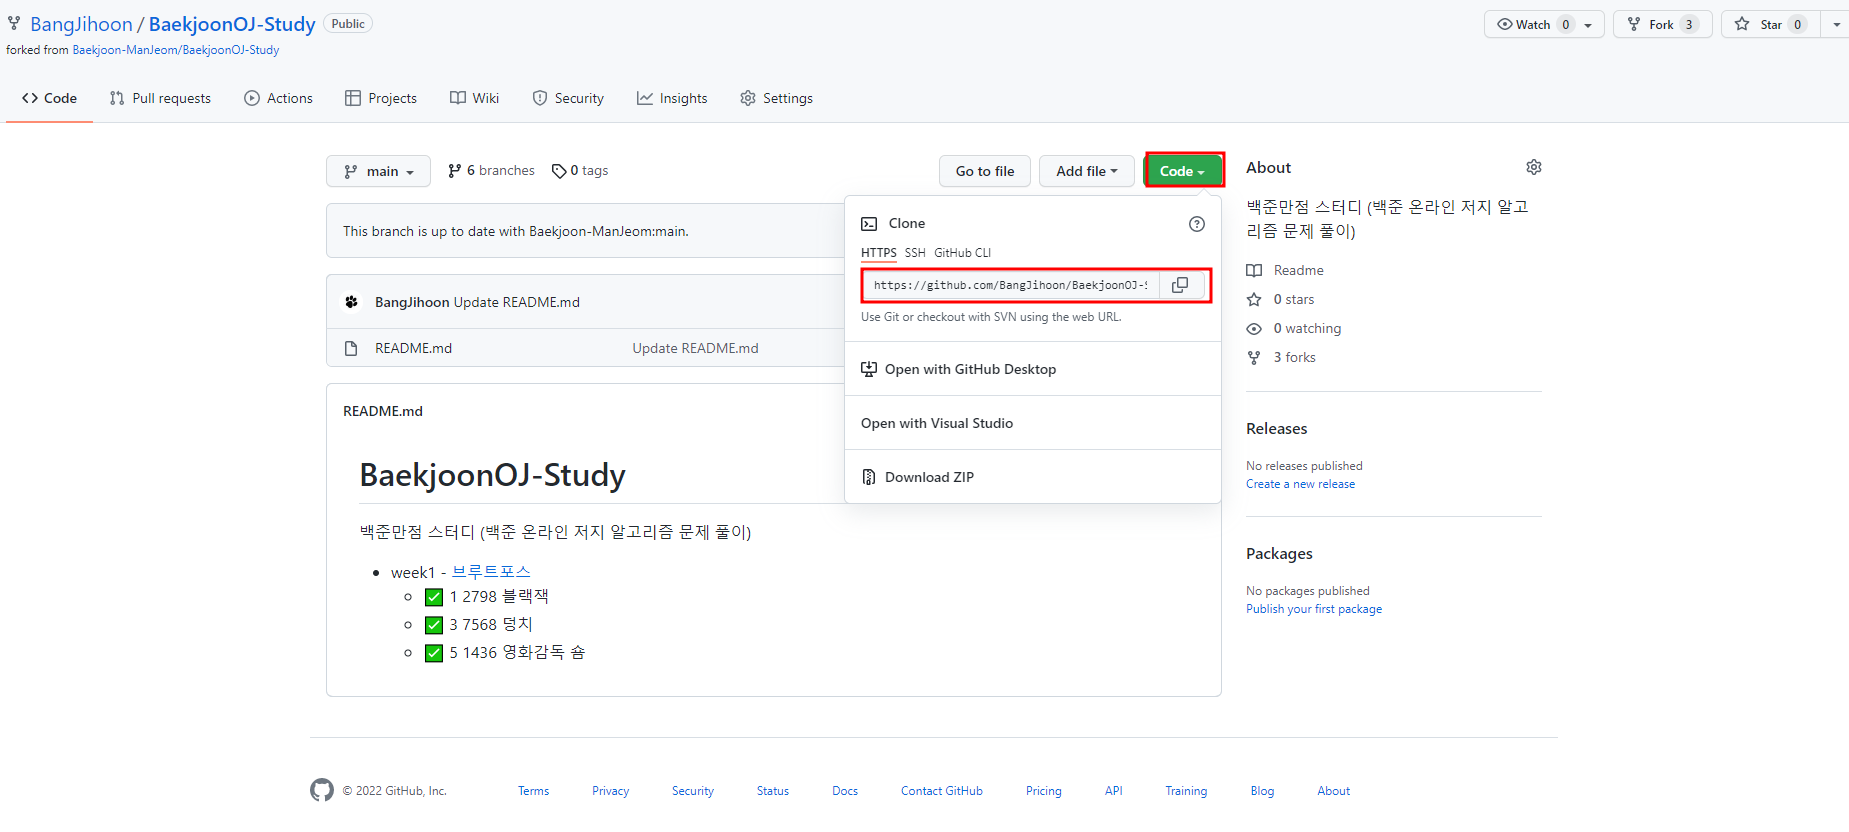This screenshot has width=1849, height=832.
Task: Click the GitHub Desktop download icon
Action: [x=869, y=369]
